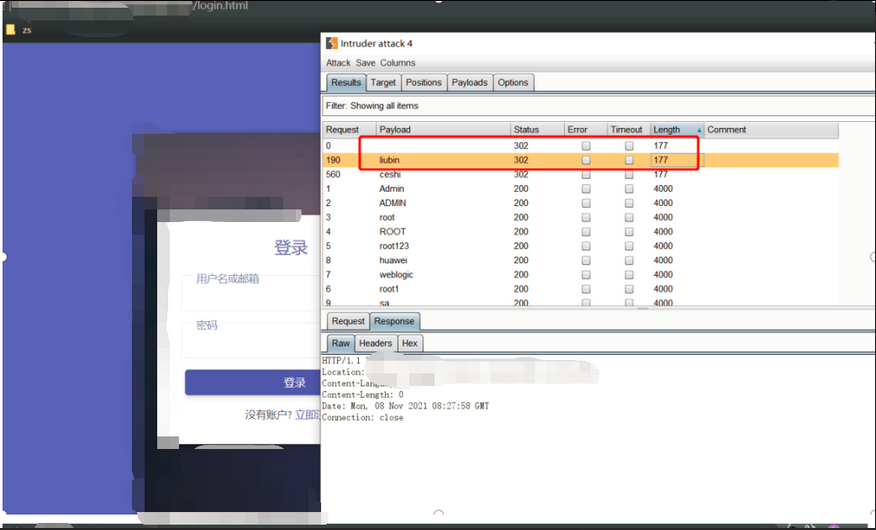Viewport: 876px width, 530px height.
Task: Select the uppercase ADMIN payload row
Action: (581, 203)
